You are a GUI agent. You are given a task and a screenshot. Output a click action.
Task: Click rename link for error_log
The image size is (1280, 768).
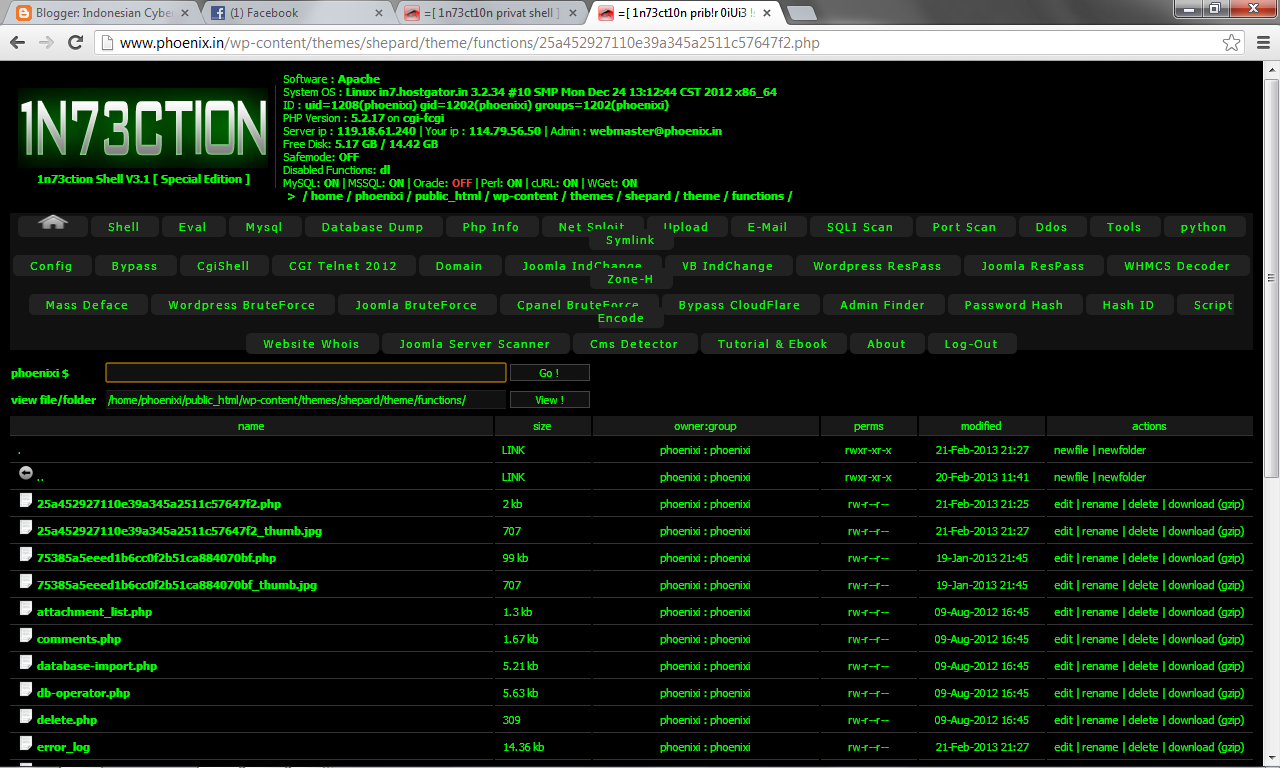click(x=1100, y=747)
